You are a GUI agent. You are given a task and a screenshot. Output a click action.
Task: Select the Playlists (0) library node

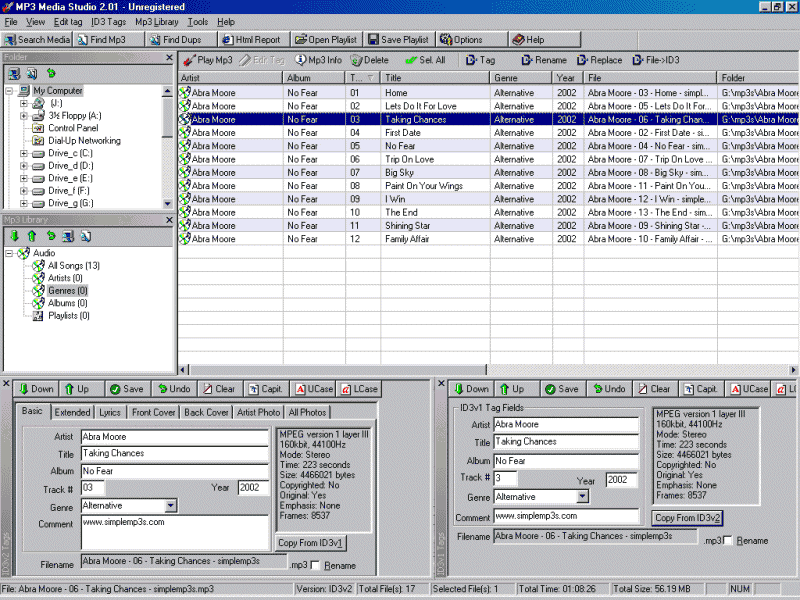pyautogui.click(x=69, y=316)
